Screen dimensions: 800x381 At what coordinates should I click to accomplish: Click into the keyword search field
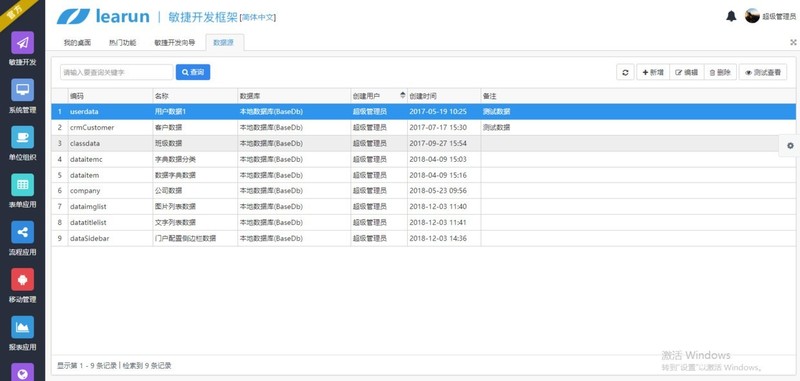tap(117, 72)
